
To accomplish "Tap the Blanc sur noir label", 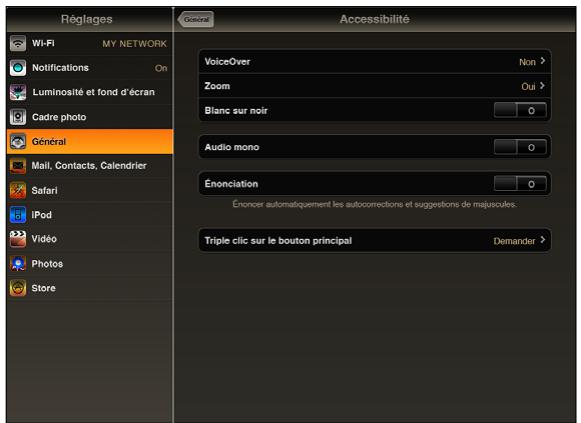I will (236, 110).
